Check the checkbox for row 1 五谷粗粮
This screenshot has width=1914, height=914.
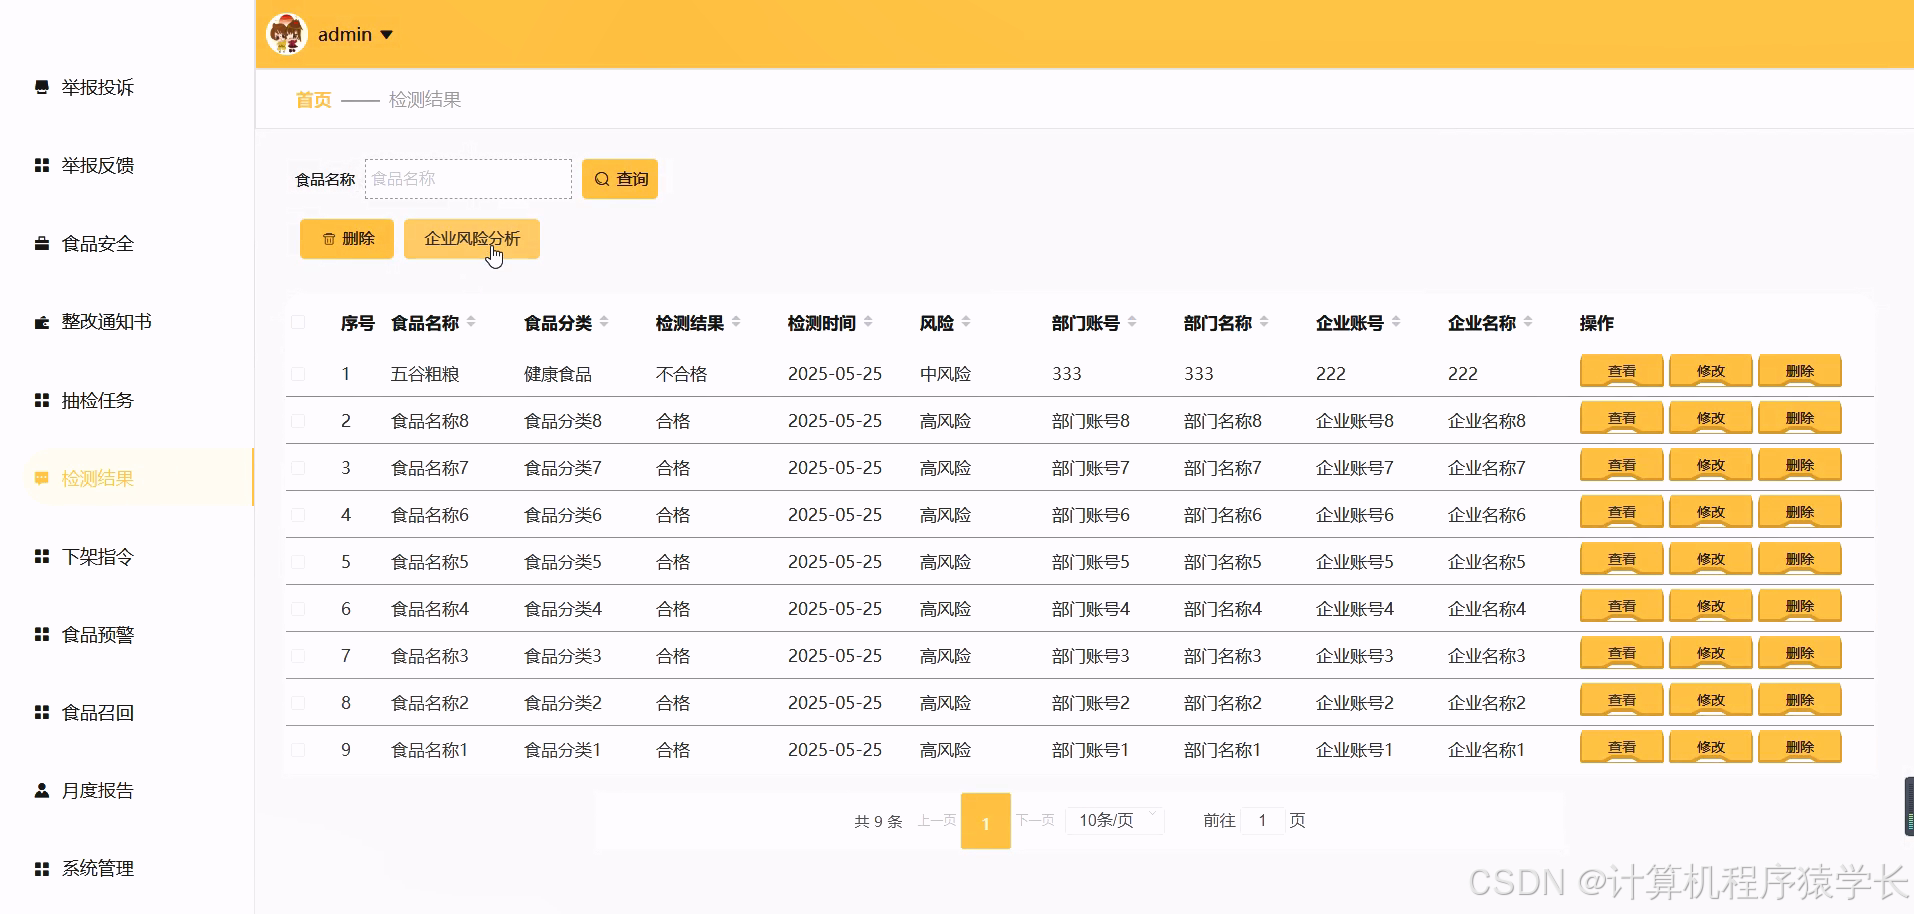coord(298,373)
